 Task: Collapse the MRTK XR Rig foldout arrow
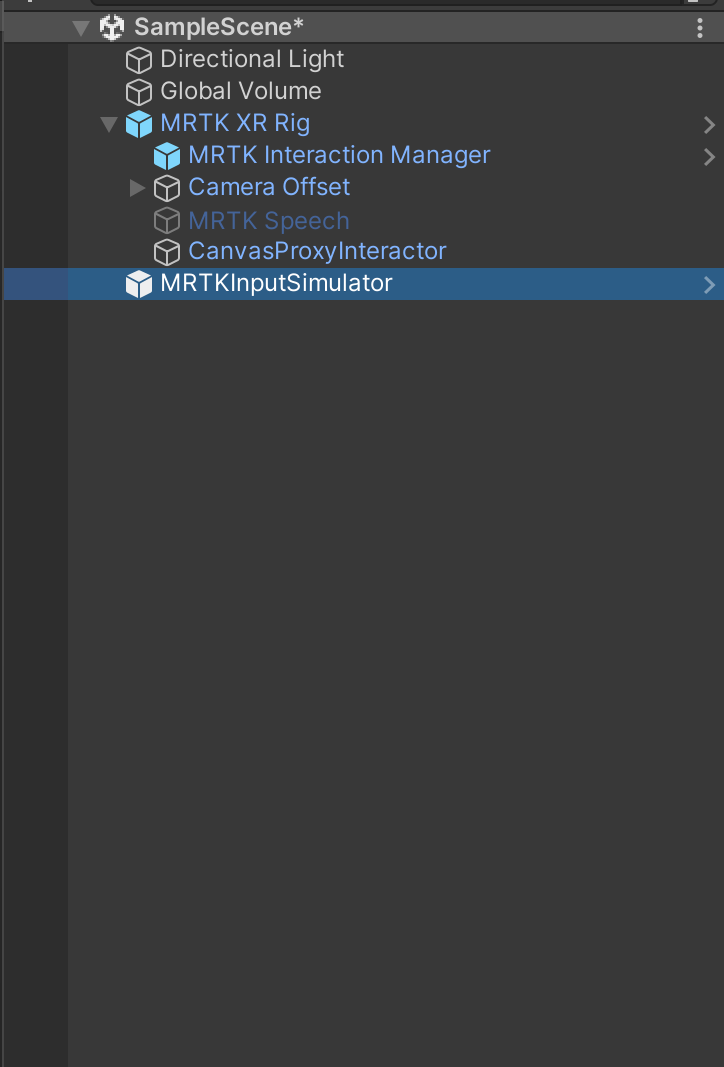point(109,124)
